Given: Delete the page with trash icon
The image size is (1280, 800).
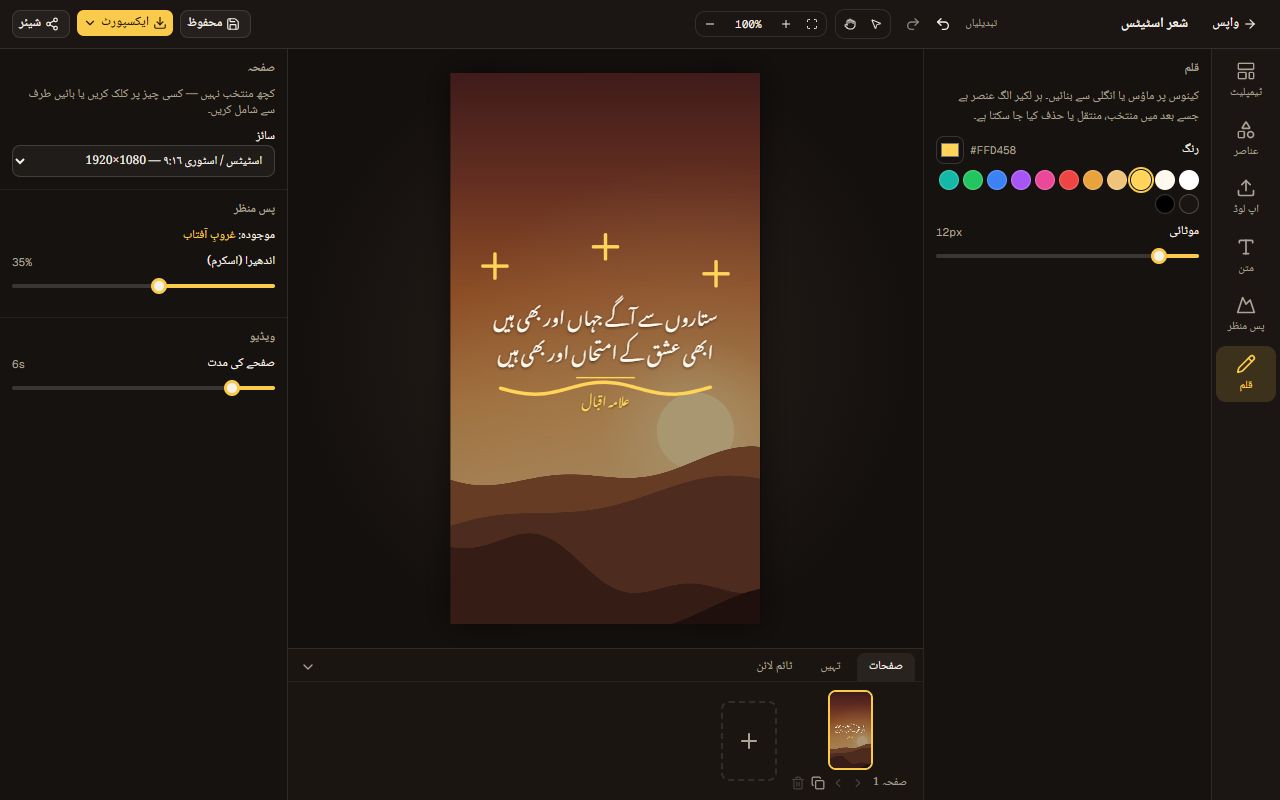Looking at the screenshot, I should [798, 783].
